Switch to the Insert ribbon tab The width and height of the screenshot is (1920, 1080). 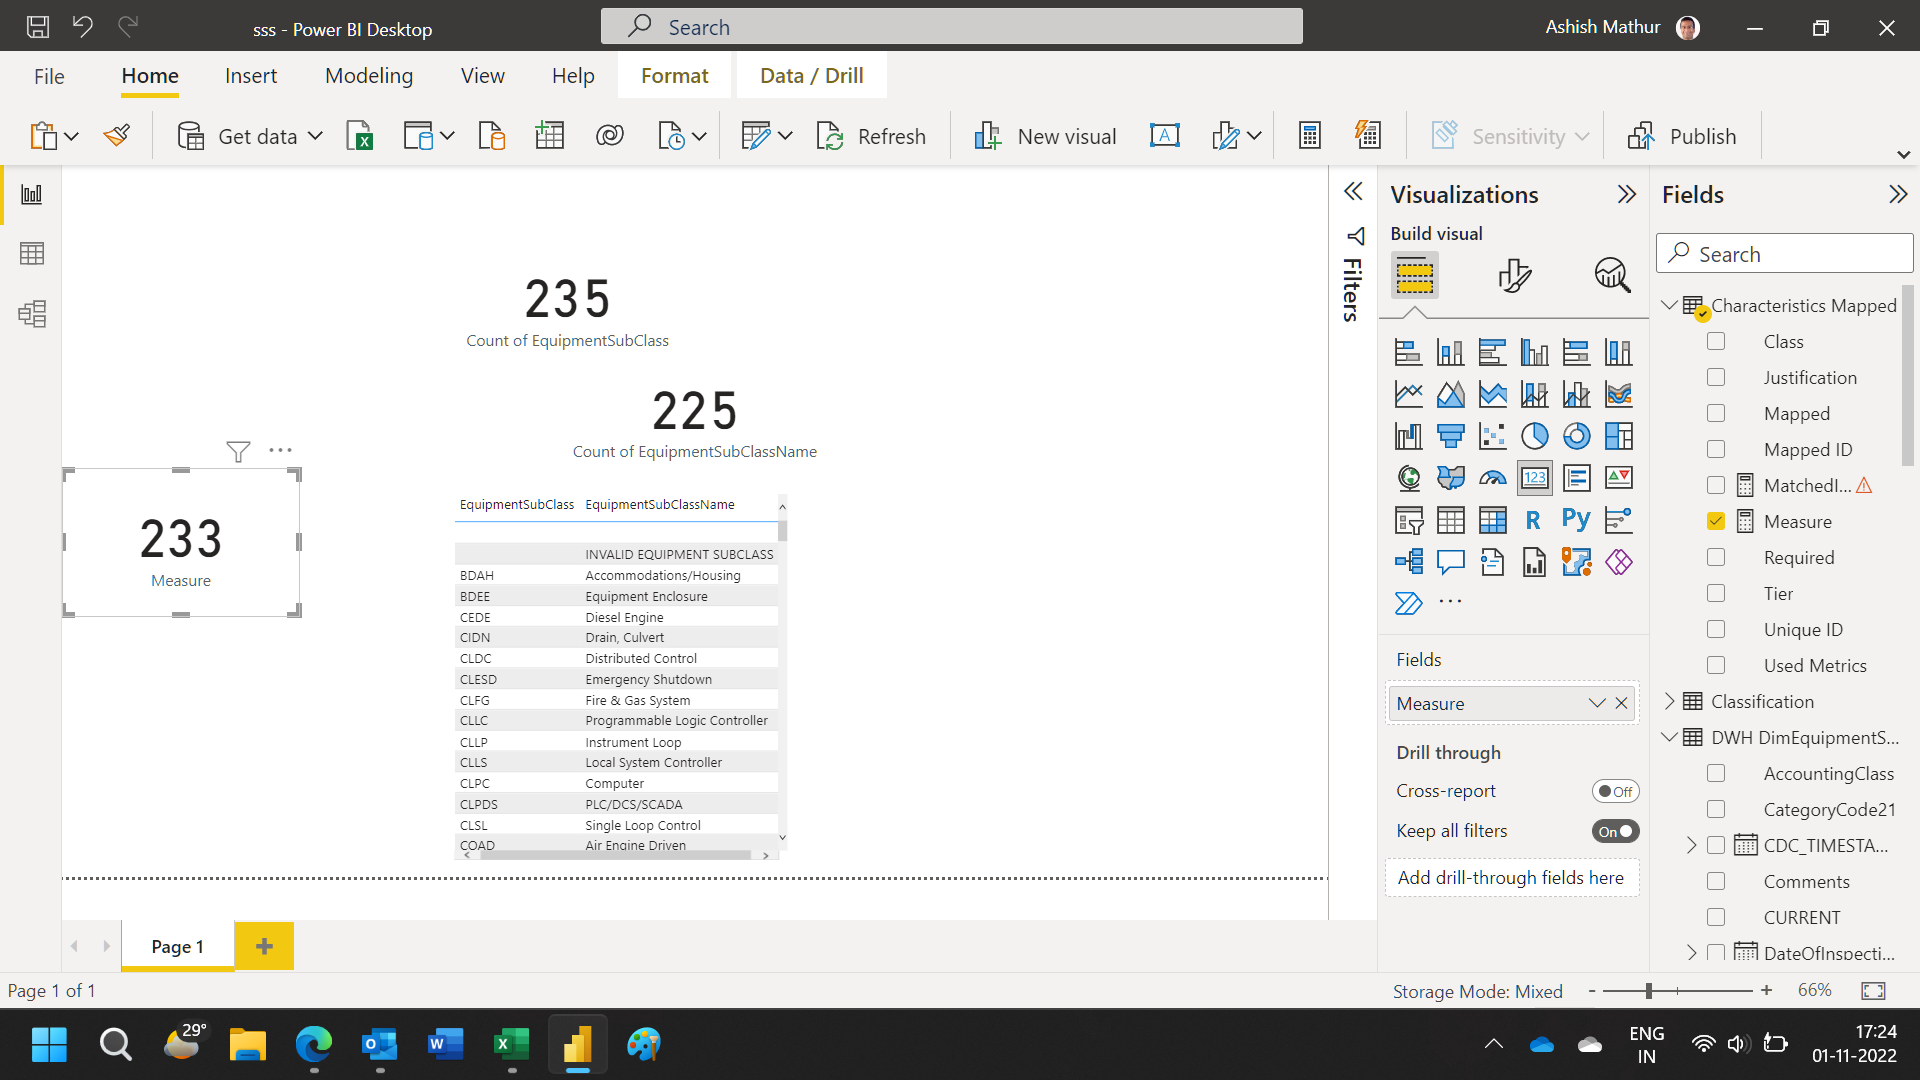[x=251, y=76]
